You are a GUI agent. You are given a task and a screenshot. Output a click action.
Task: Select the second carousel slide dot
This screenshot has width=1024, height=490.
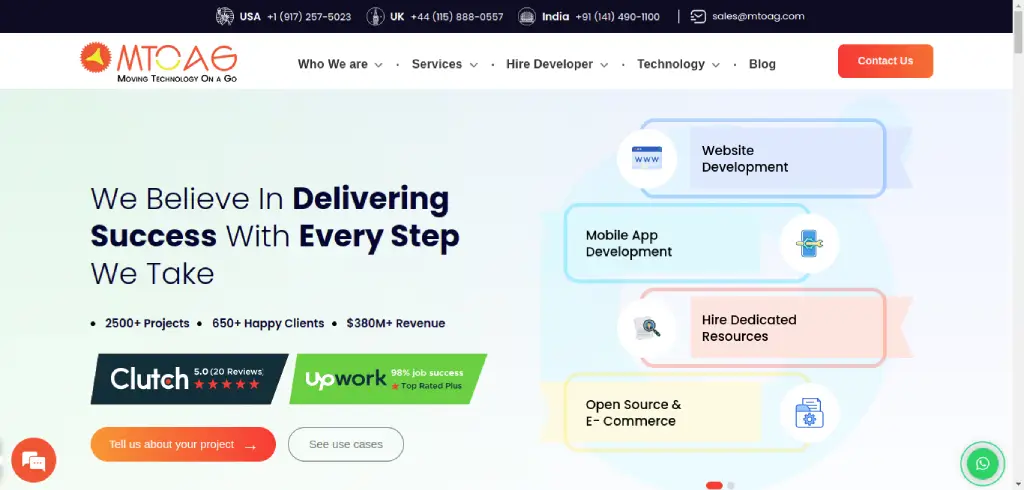pyautogui.click(x=731, y=485)
